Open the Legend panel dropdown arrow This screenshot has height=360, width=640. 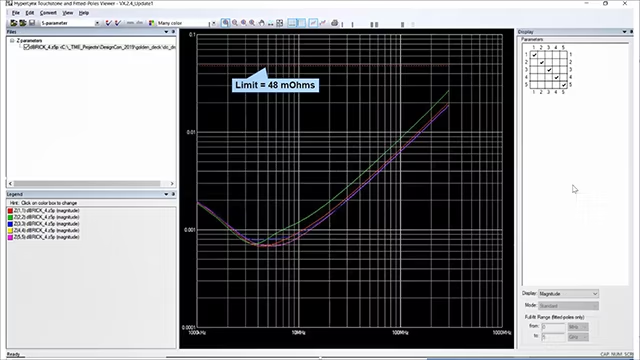(166, 194)
